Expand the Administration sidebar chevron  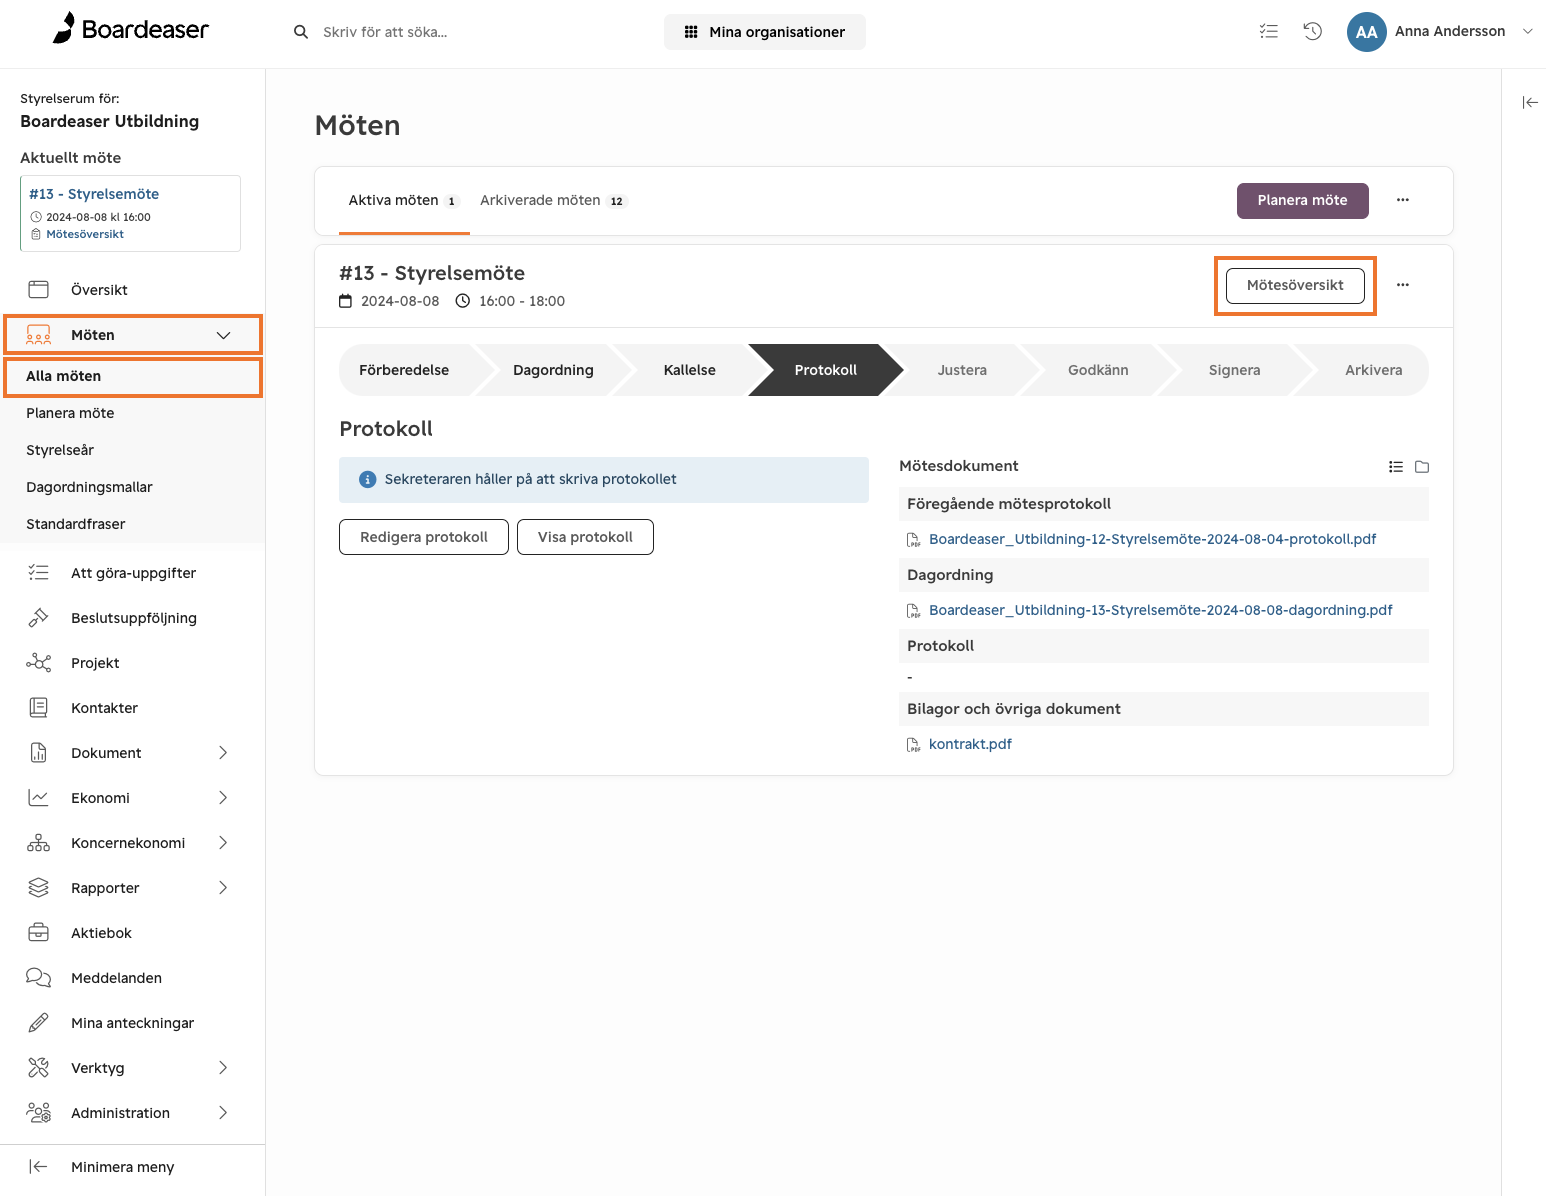pos(223,1112)
